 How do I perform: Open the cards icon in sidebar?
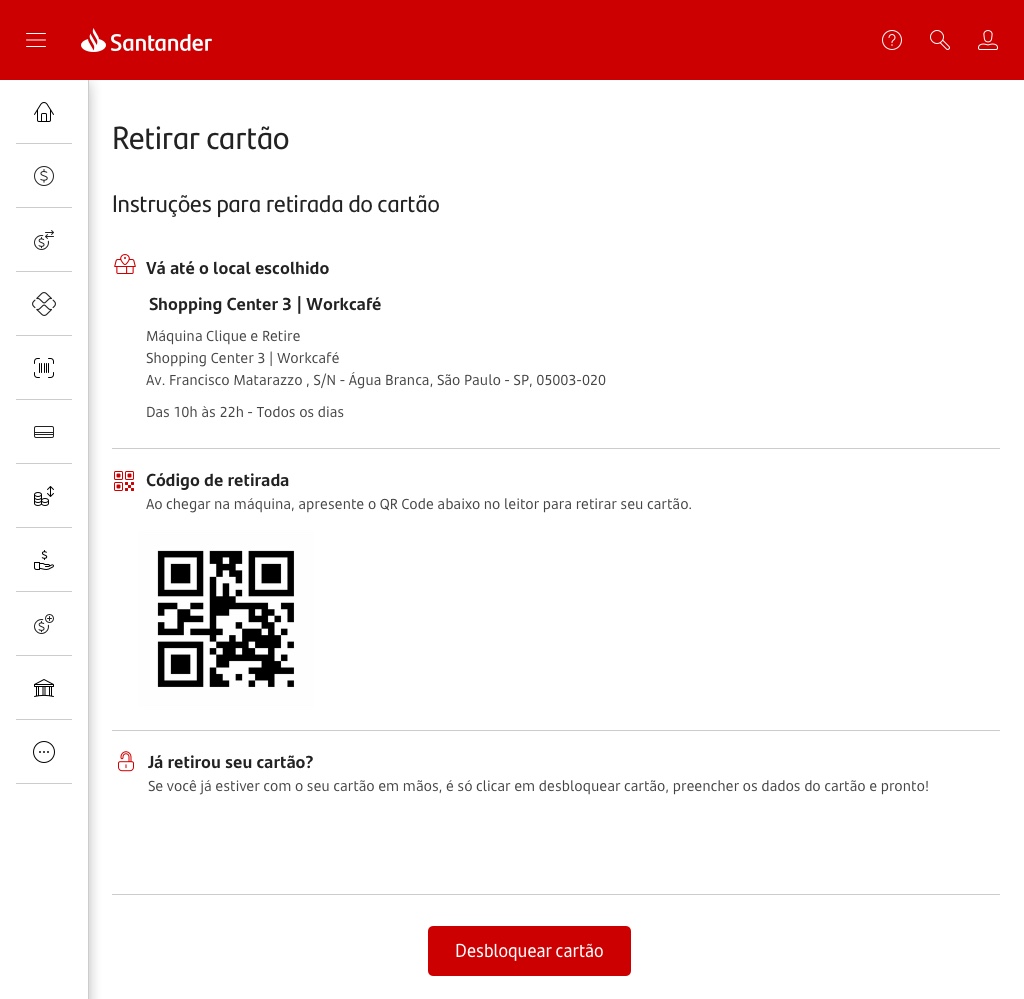[44, 432]
